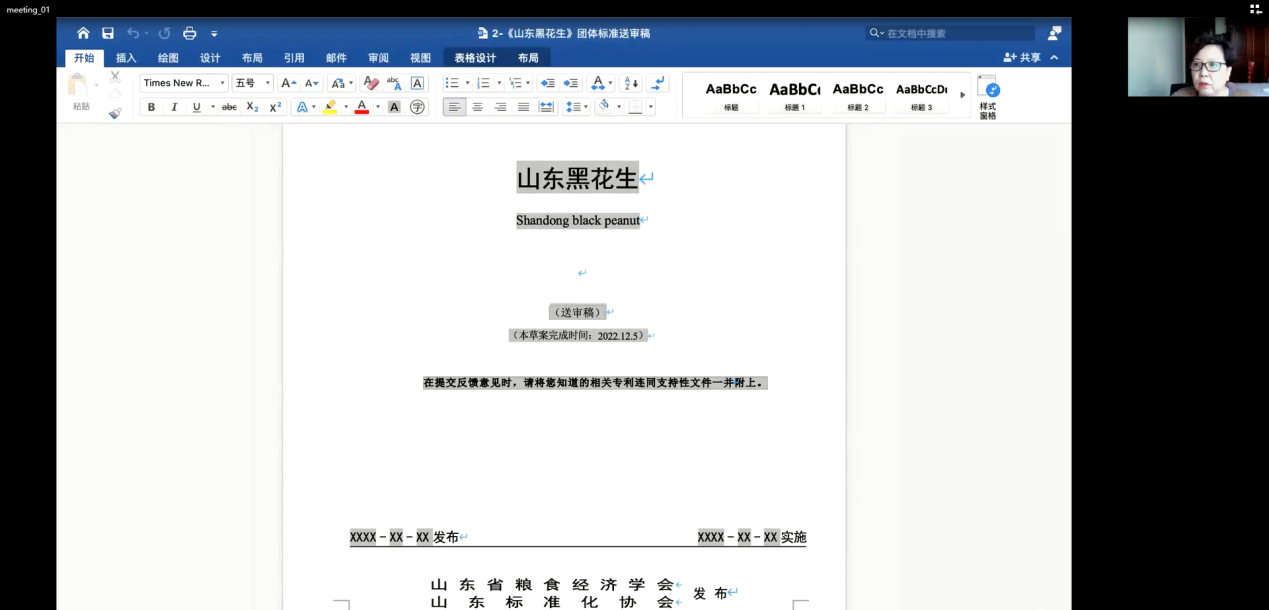Toggle strikethrough (abc) formatting

point(229,107)
